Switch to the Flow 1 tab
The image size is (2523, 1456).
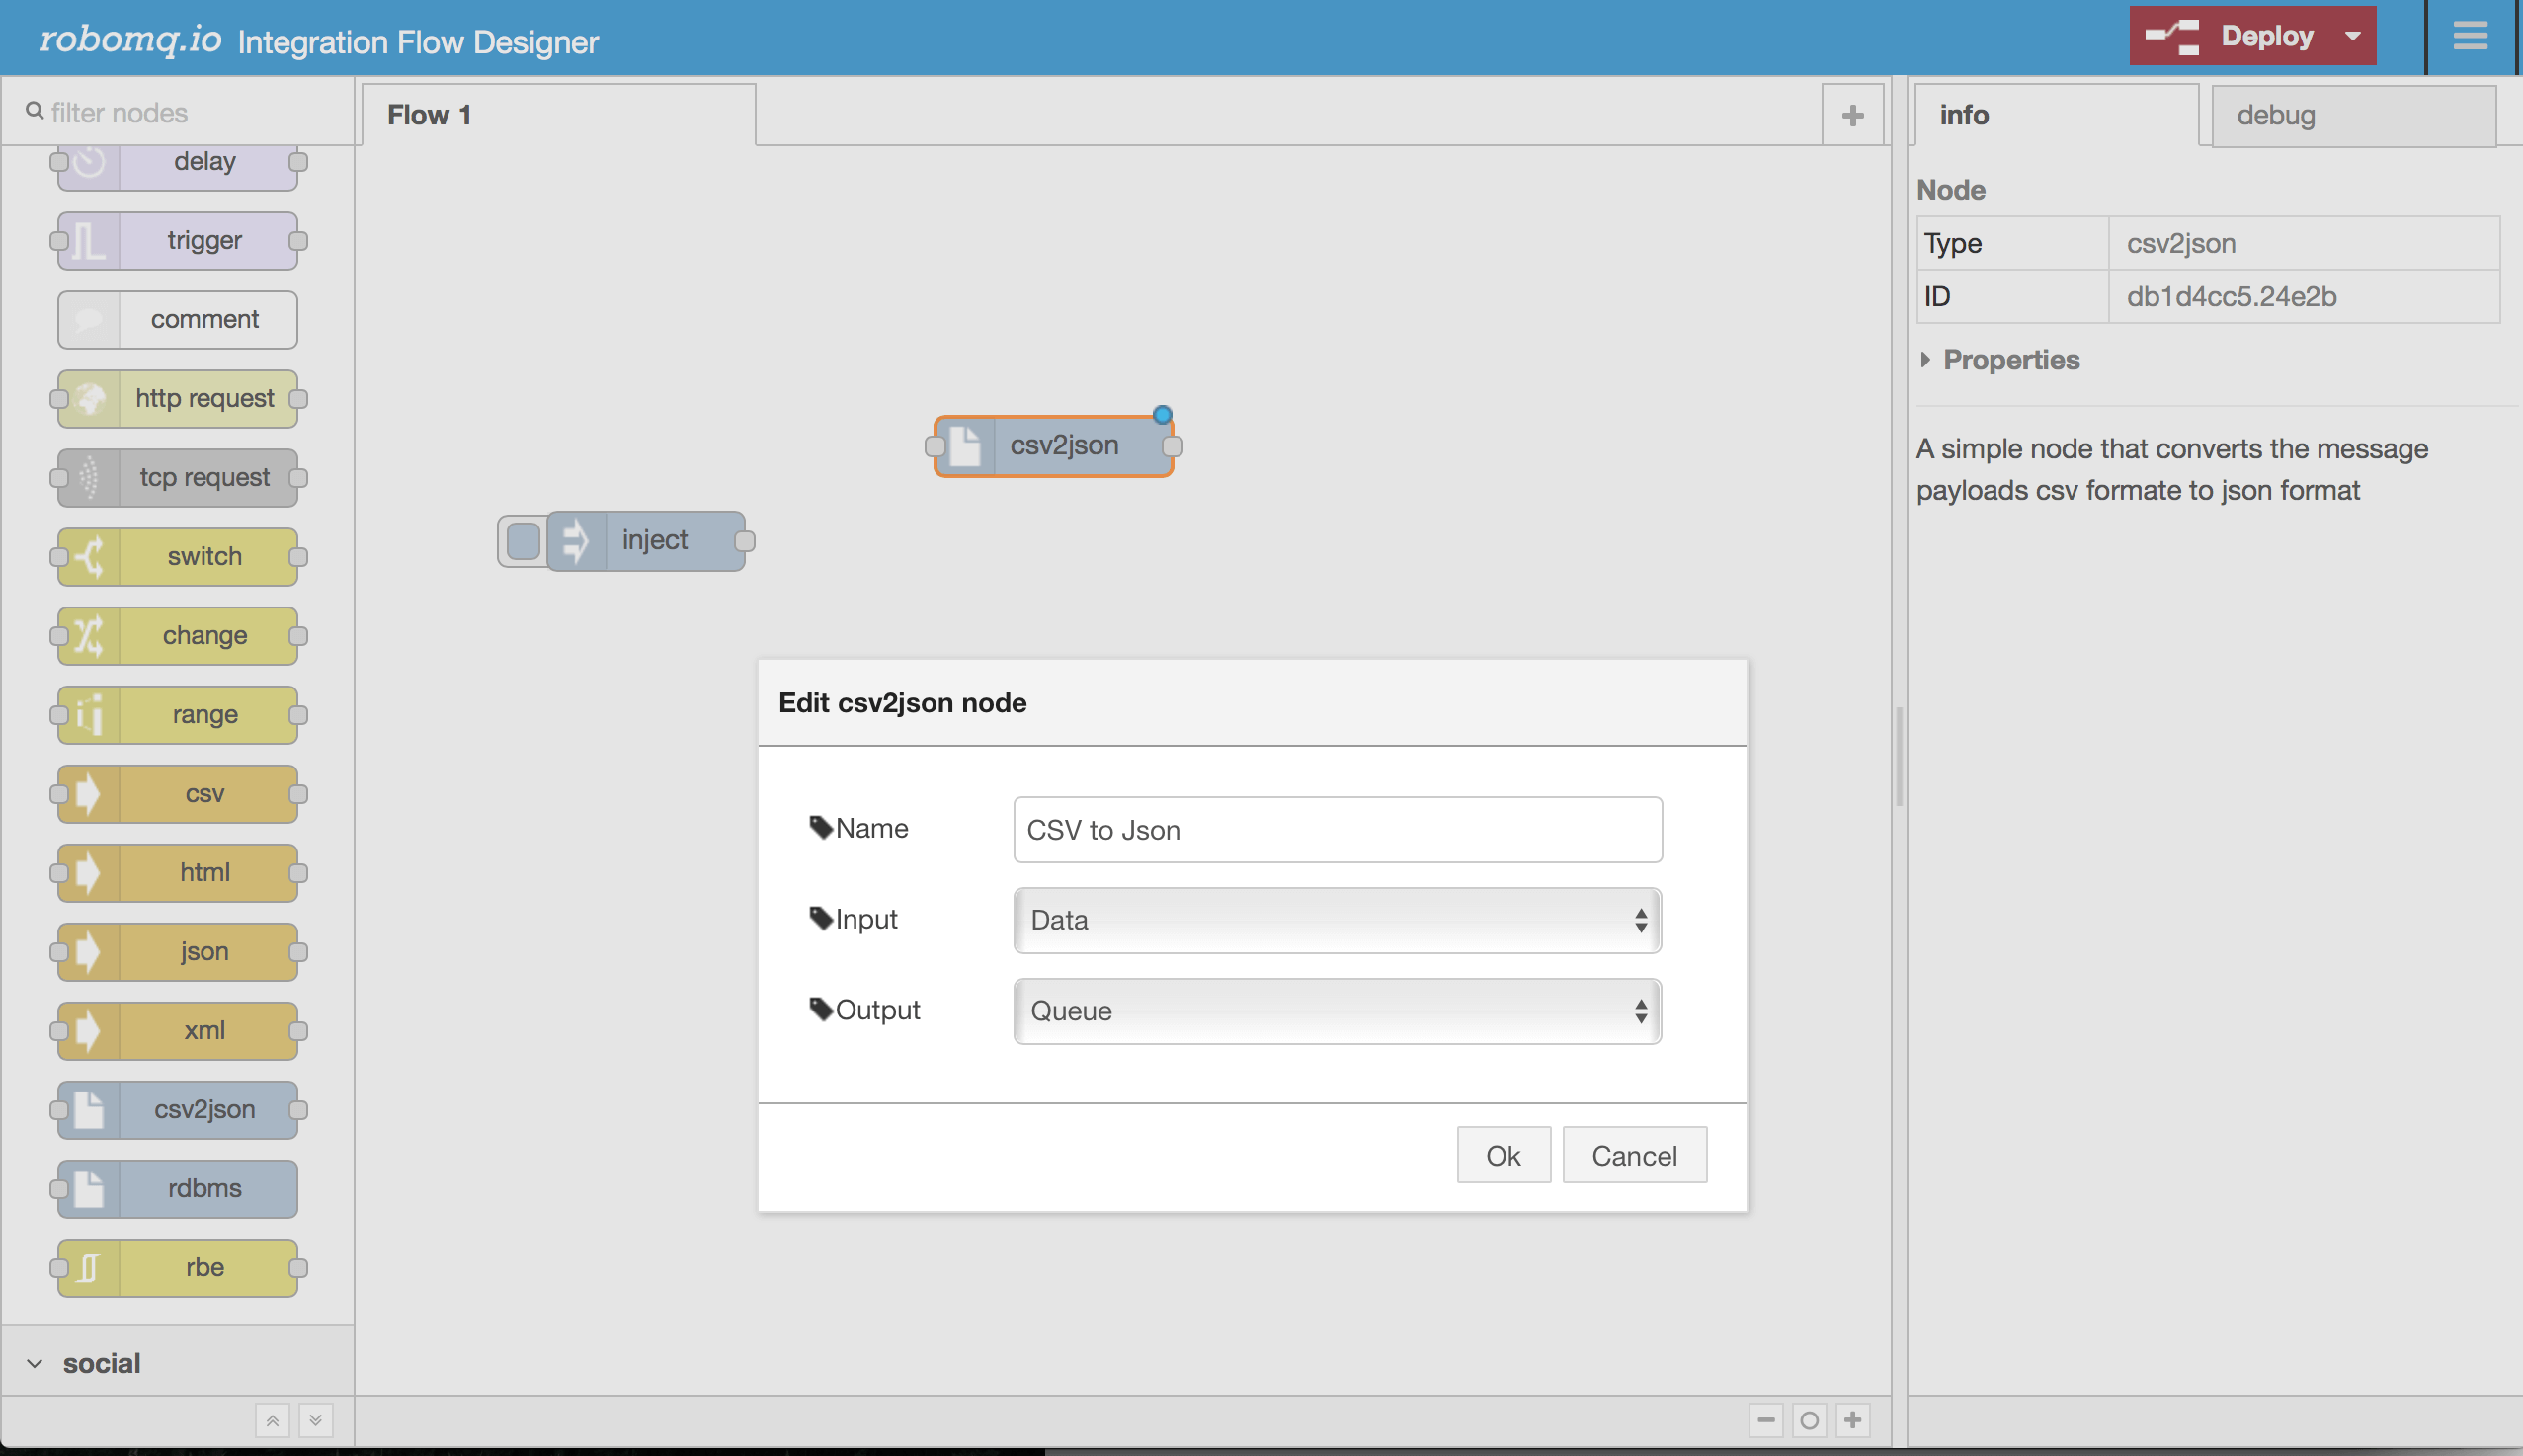pyautogui.click(x=559, y=115)
